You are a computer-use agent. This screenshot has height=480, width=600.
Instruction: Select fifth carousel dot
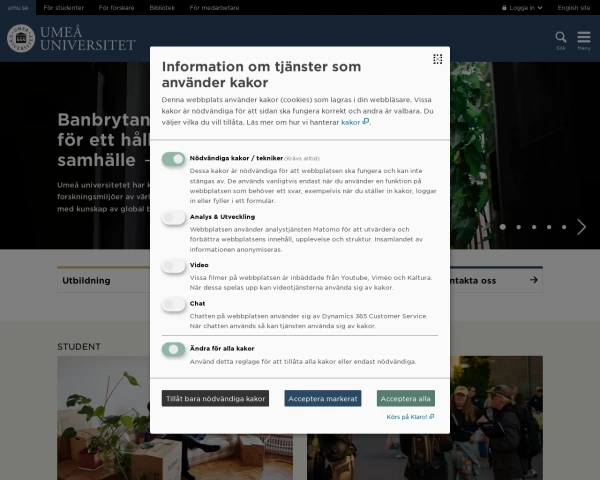pos(564,227)
